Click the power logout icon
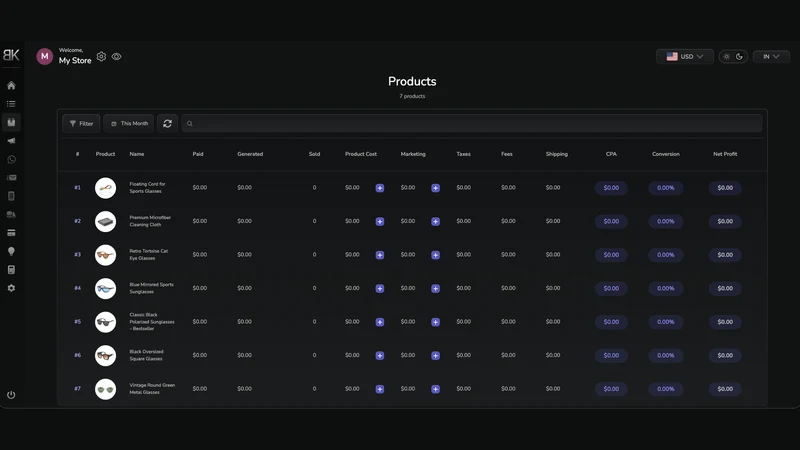The height and width of the screenshot is (450, 800). [x=11, y=395]
